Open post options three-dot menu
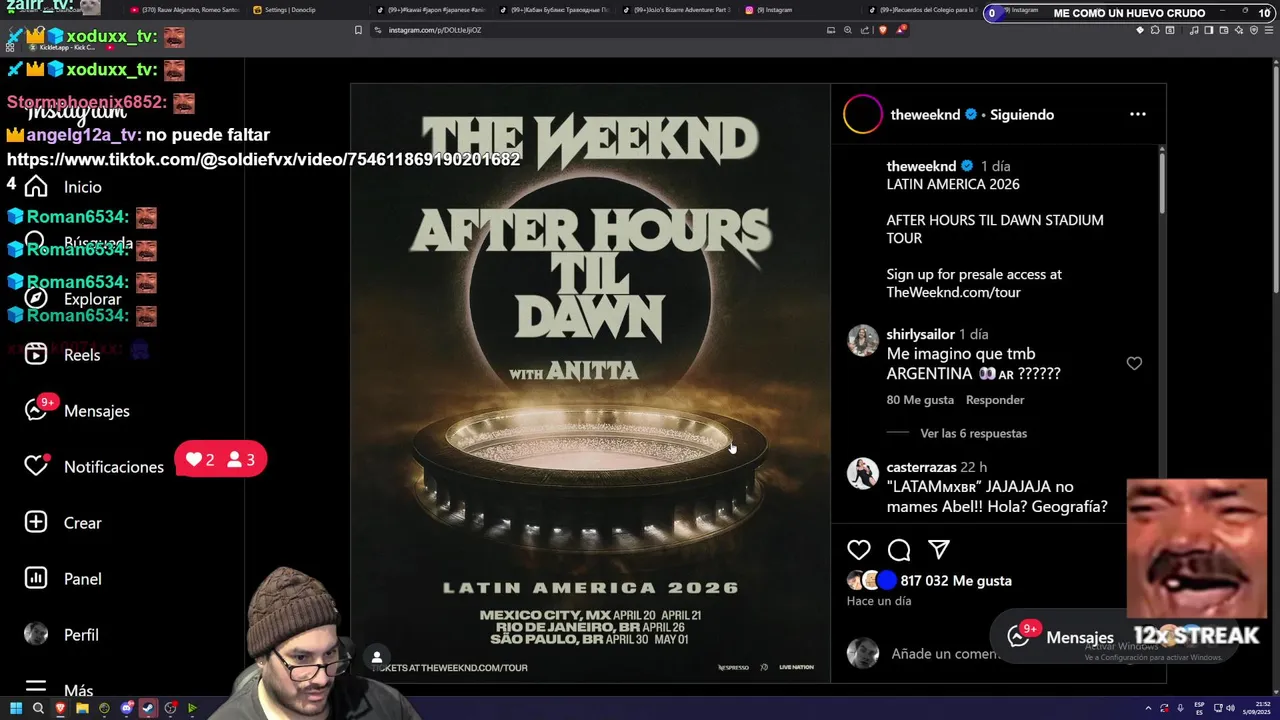1280x720 pixels. tap(1138, 114)
